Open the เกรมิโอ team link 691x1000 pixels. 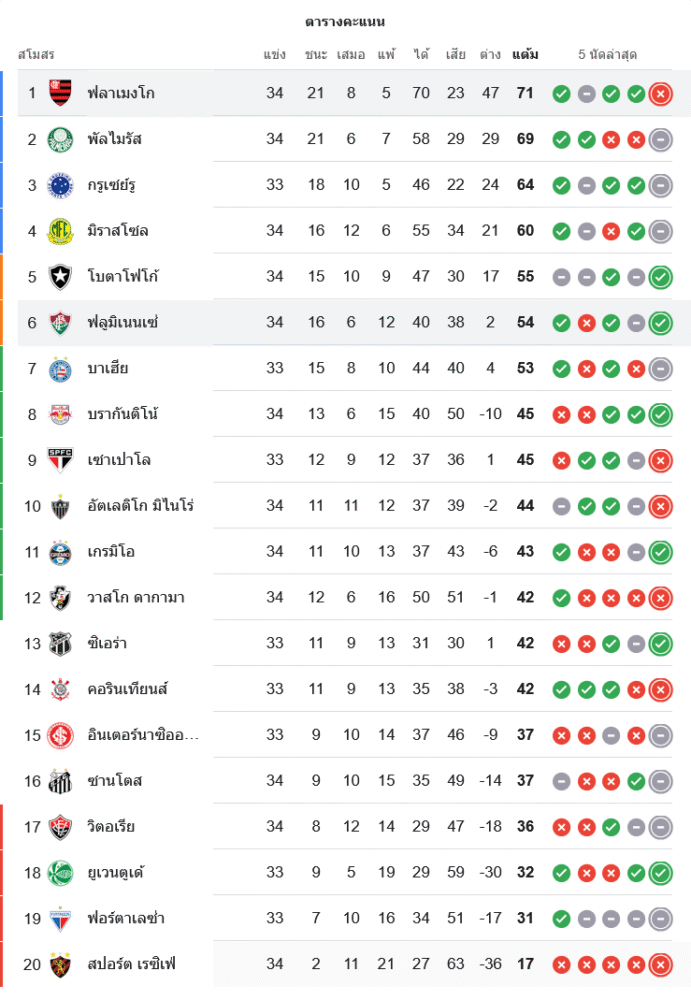tap(111, 552)
